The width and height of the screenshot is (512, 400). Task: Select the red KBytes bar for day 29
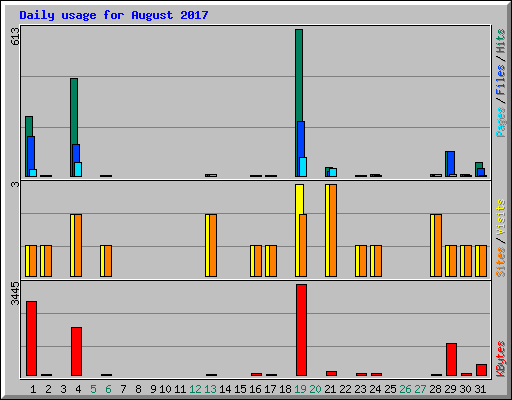[x=451, y=359]
